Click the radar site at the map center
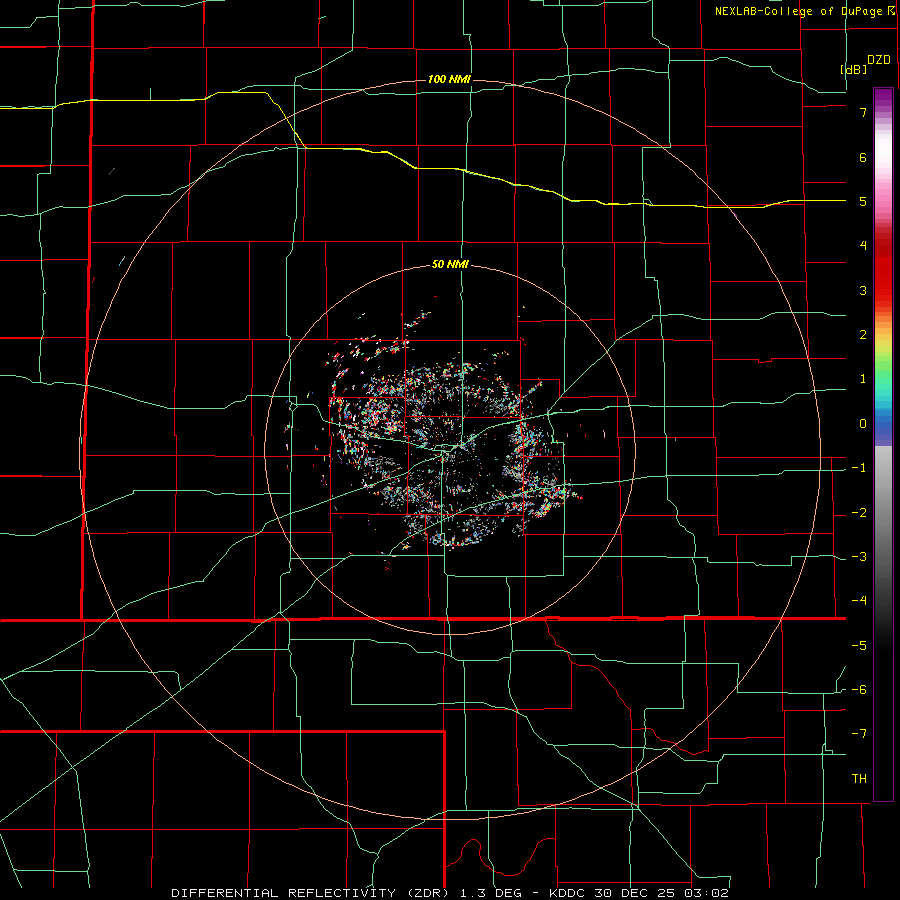The height and width of the screenshot is (900, 900). [451, 449]
